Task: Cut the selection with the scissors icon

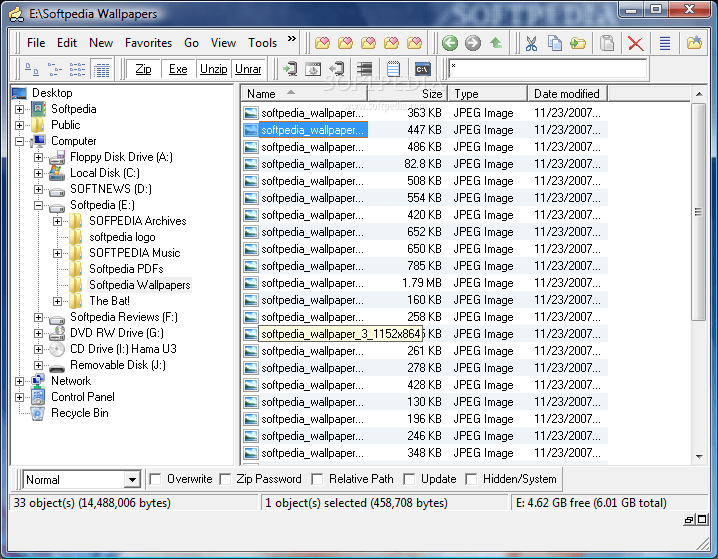Action: pos(531,43)
